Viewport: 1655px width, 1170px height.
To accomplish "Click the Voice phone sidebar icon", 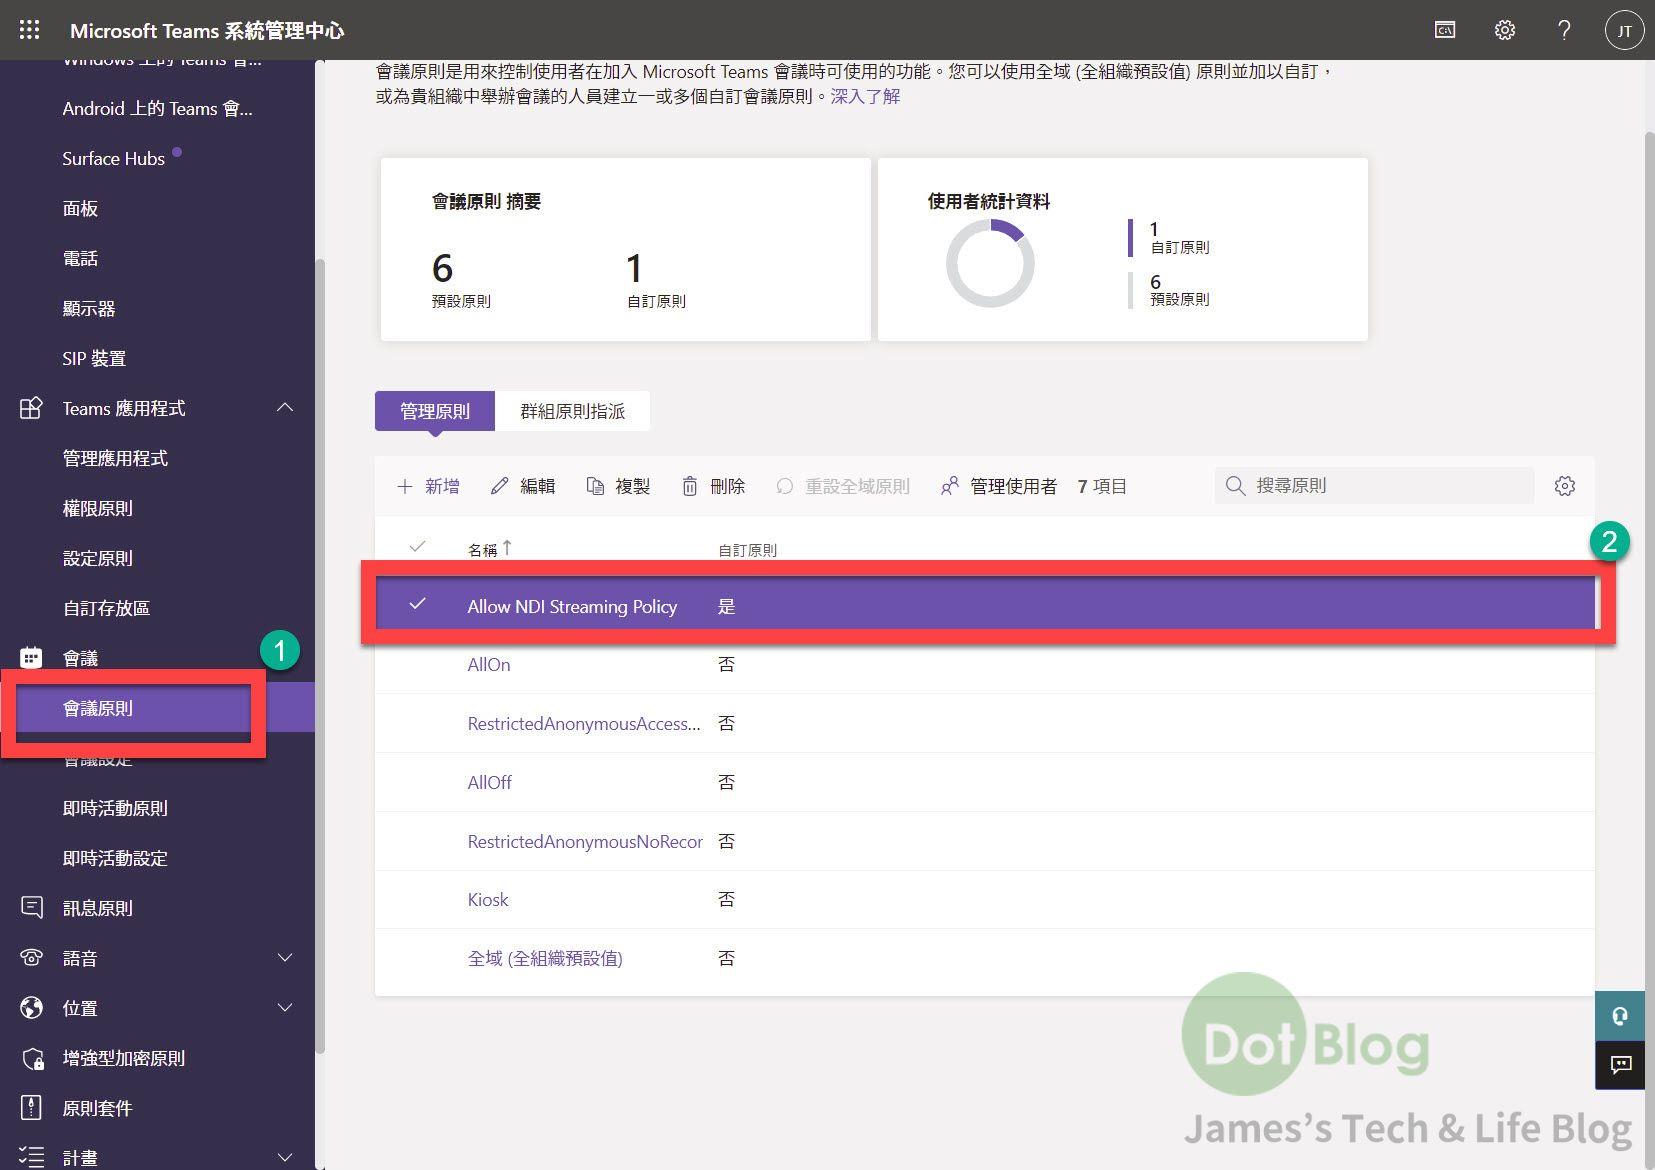I will (31, 958).
